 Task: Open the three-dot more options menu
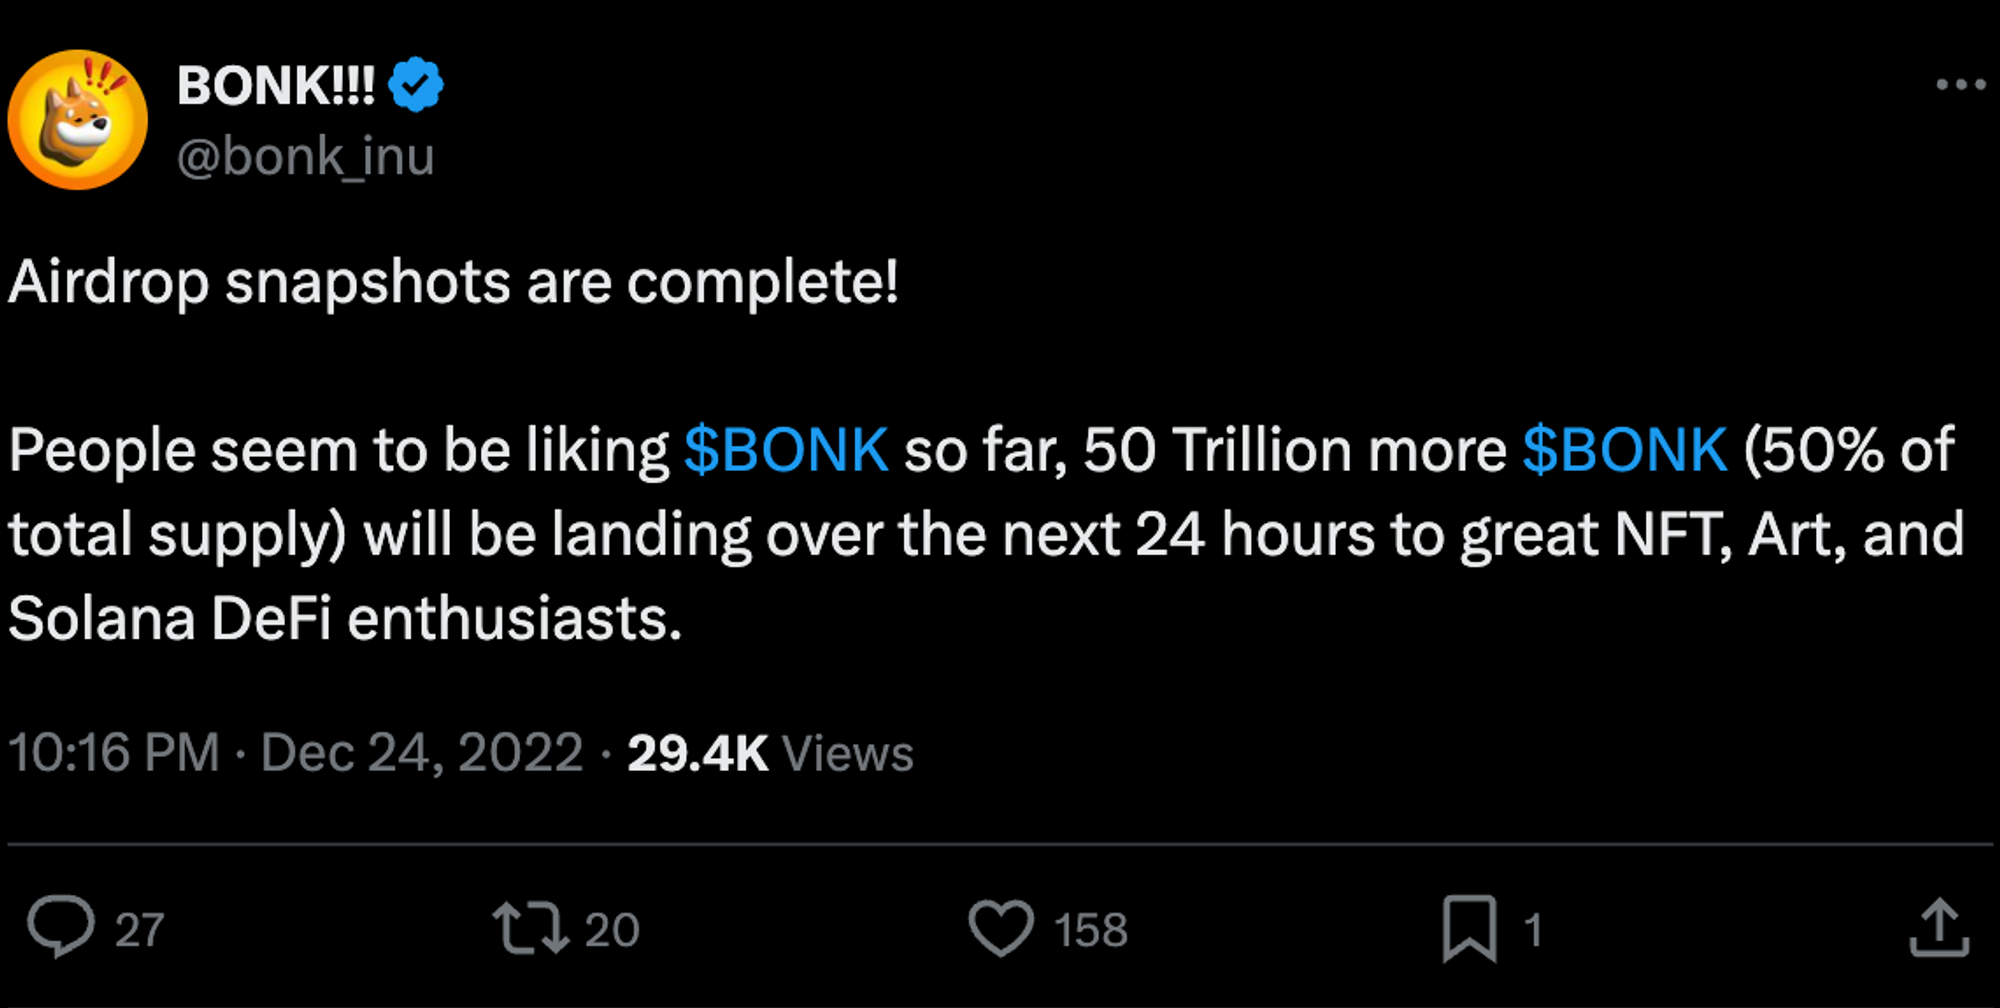pyautogui.click(x=1960, y=85)
